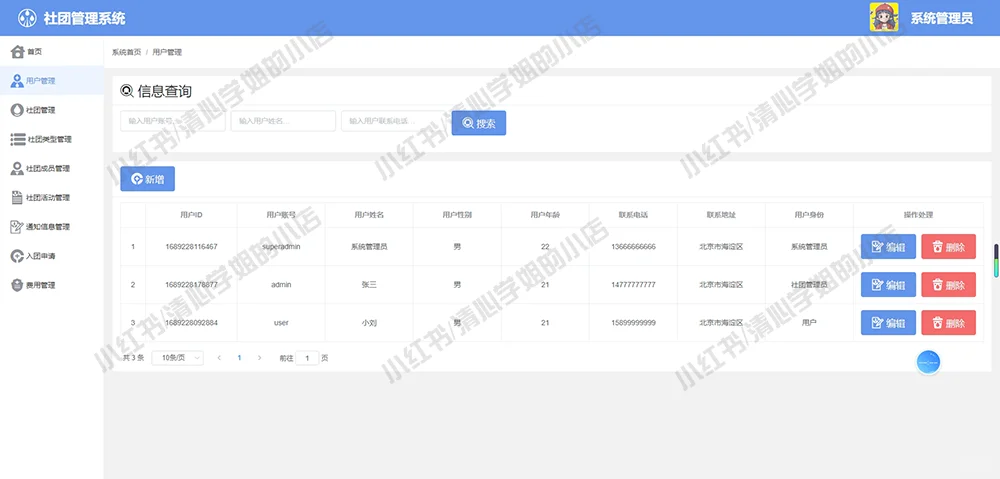This screenshot has width=1000, height=479.
Task: Delete the superadmin user row
Action: pos(948,247)
